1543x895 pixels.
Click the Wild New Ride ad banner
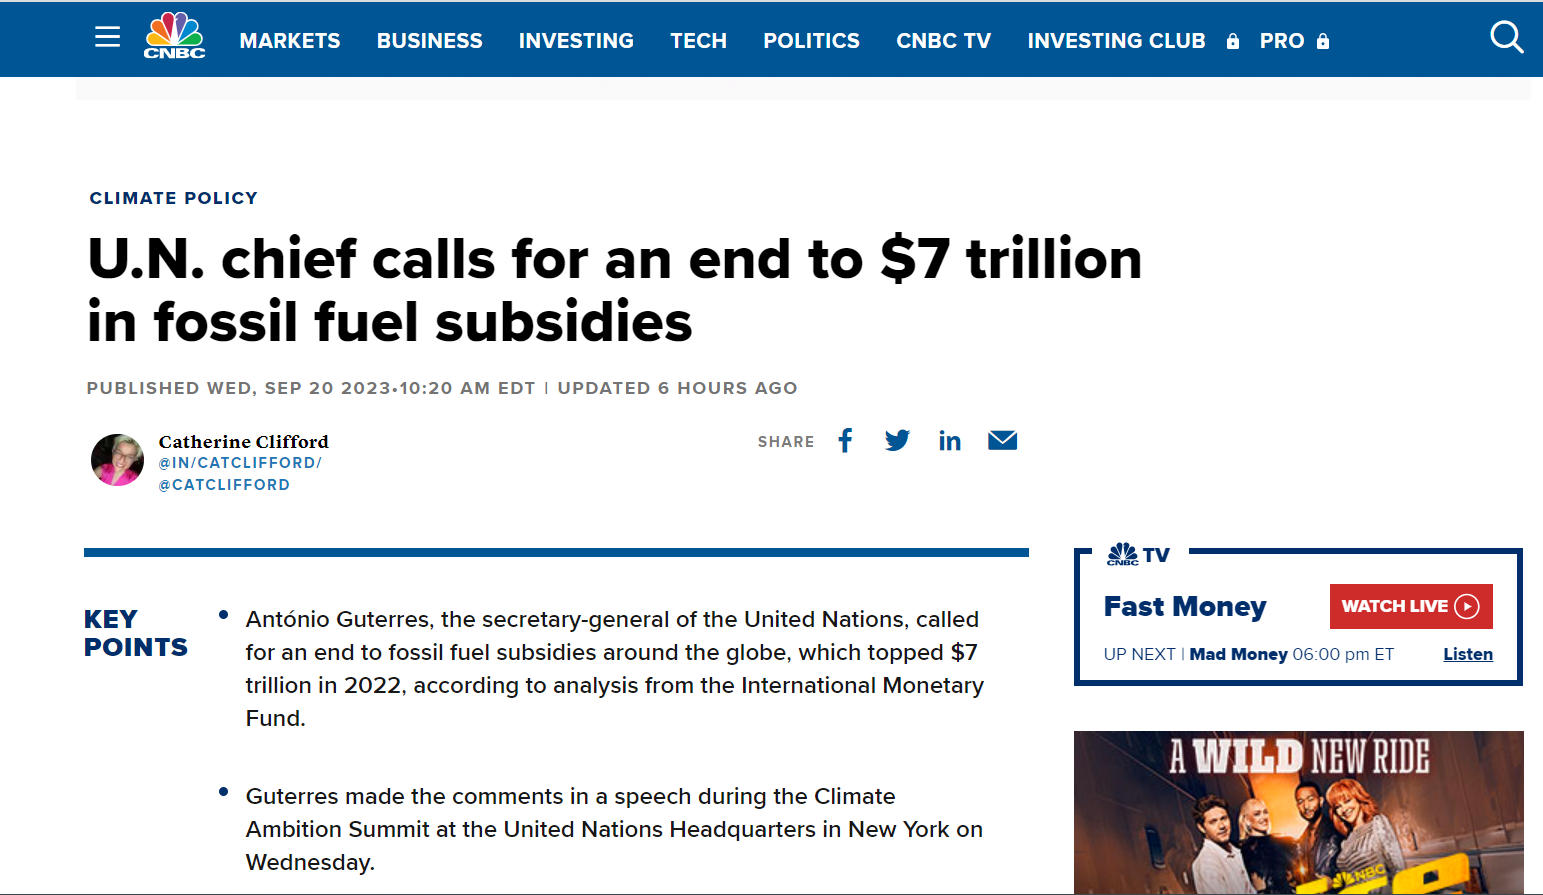tap(1298, 812)
